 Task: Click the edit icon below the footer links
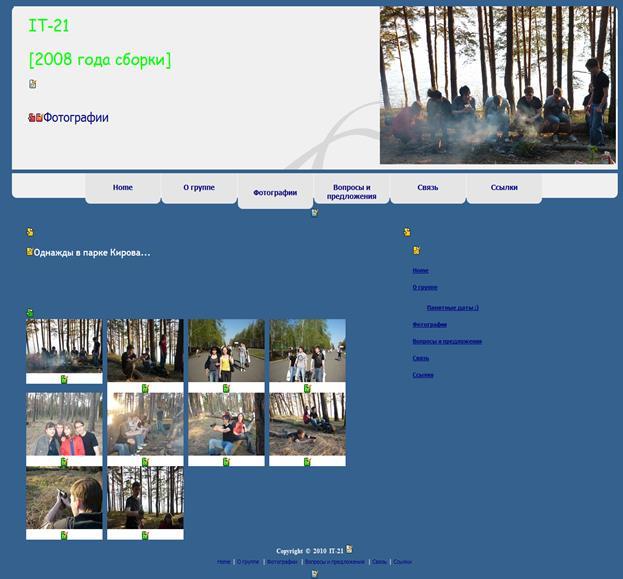(x=315, y=573)
